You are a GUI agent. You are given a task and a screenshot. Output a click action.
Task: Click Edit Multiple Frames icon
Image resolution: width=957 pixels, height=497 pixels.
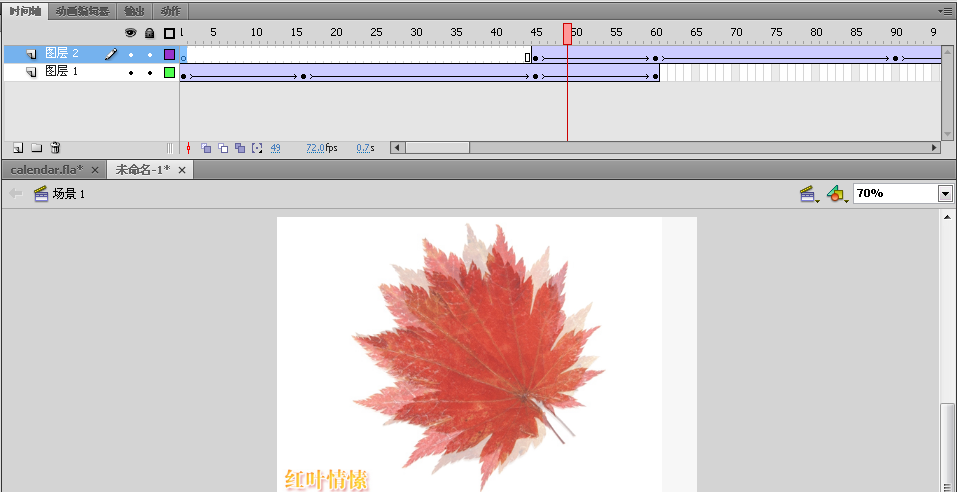(x=240, y=148)
